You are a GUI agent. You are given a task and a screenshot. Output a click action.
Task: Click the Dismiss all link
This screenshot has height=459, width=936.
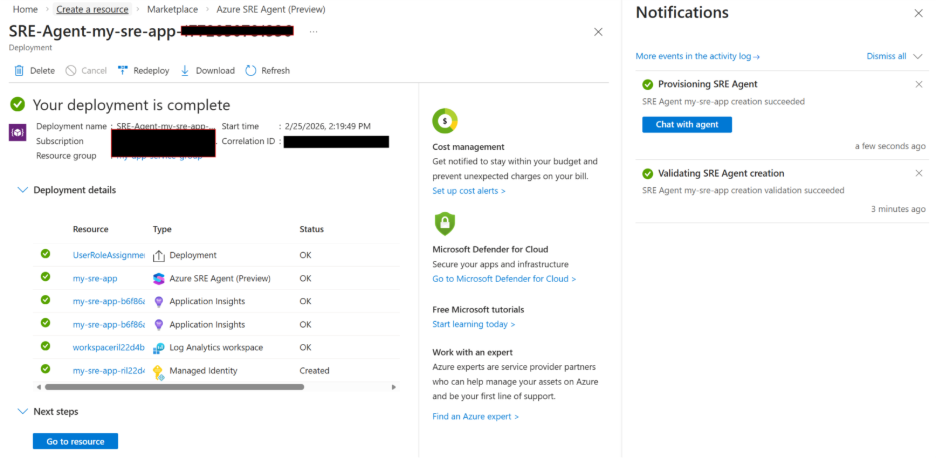(886, 56)
